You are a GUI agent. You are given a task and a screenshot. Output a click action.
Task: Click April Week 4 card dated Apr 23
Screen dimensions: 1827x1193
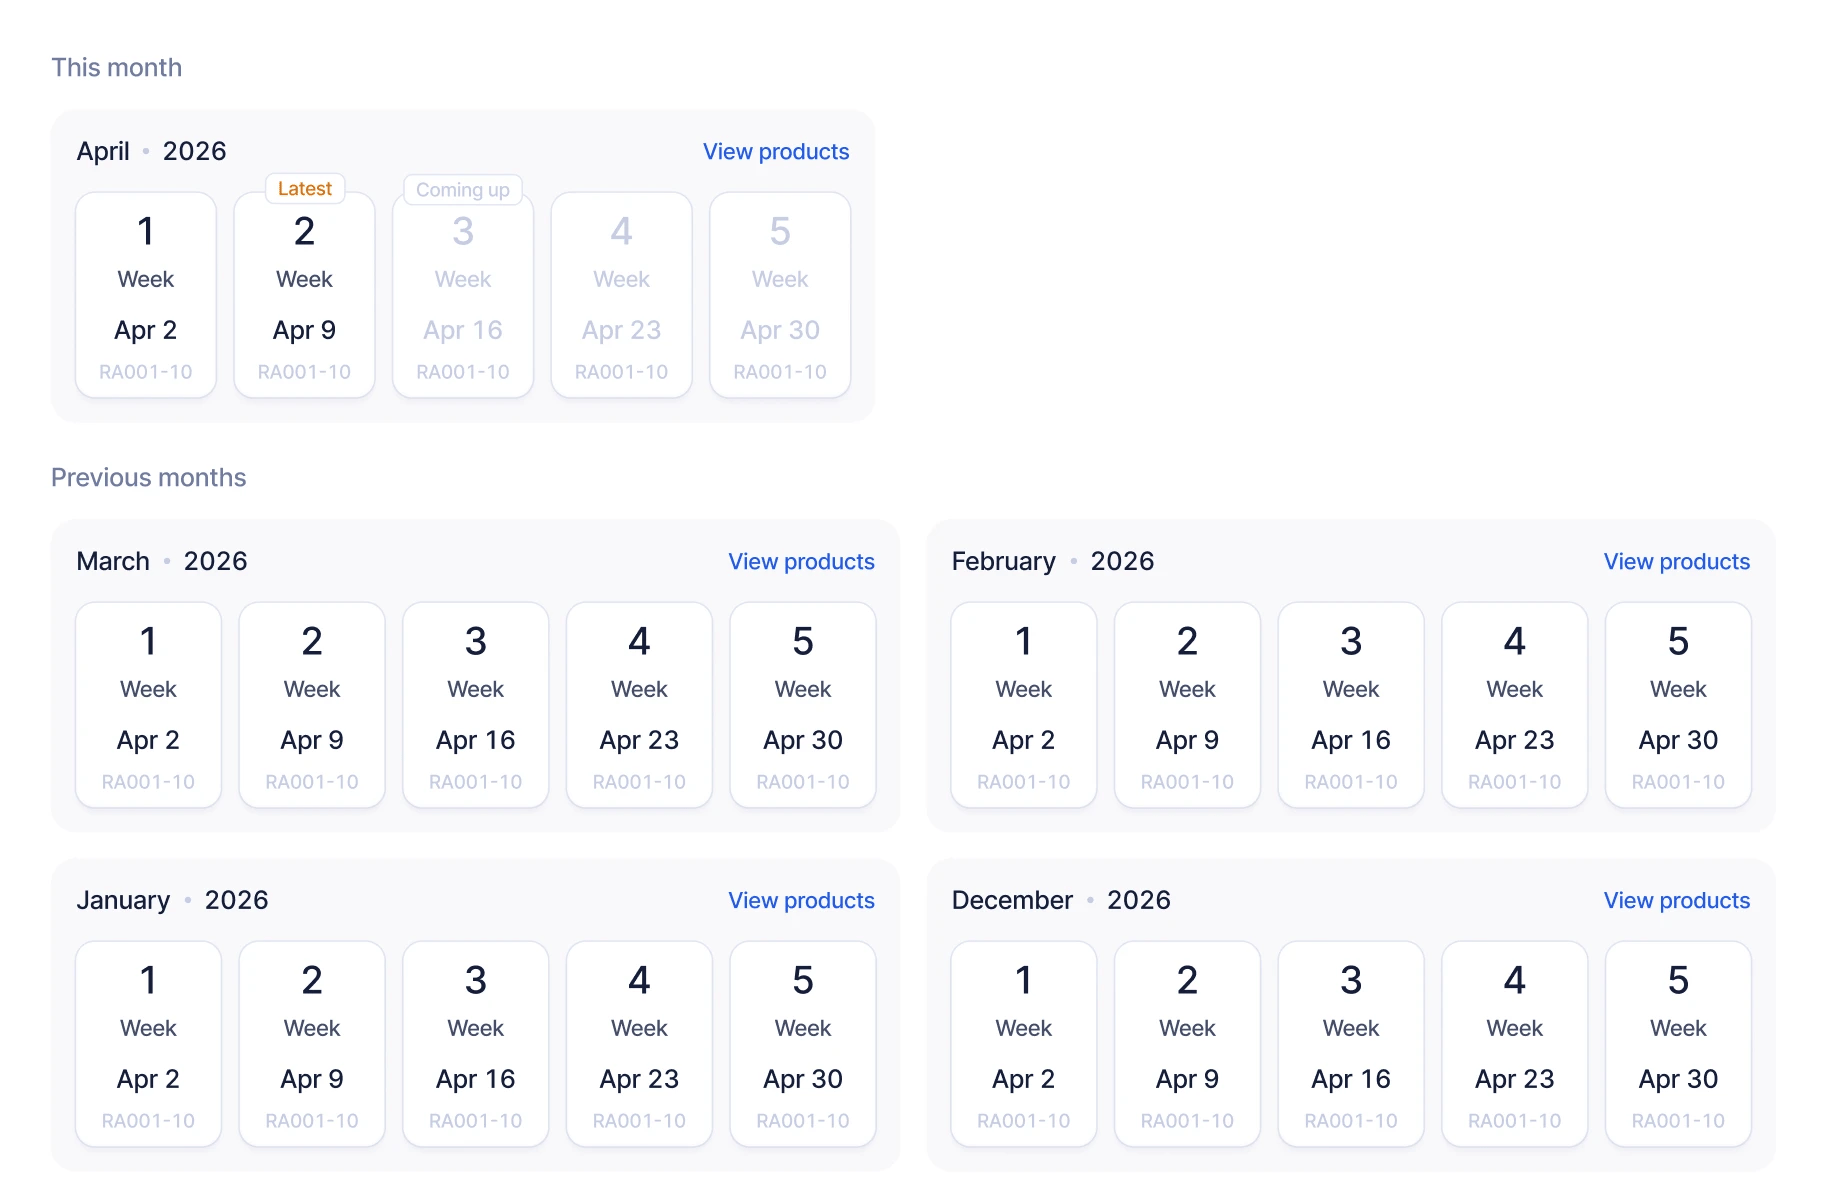[621, 296]
